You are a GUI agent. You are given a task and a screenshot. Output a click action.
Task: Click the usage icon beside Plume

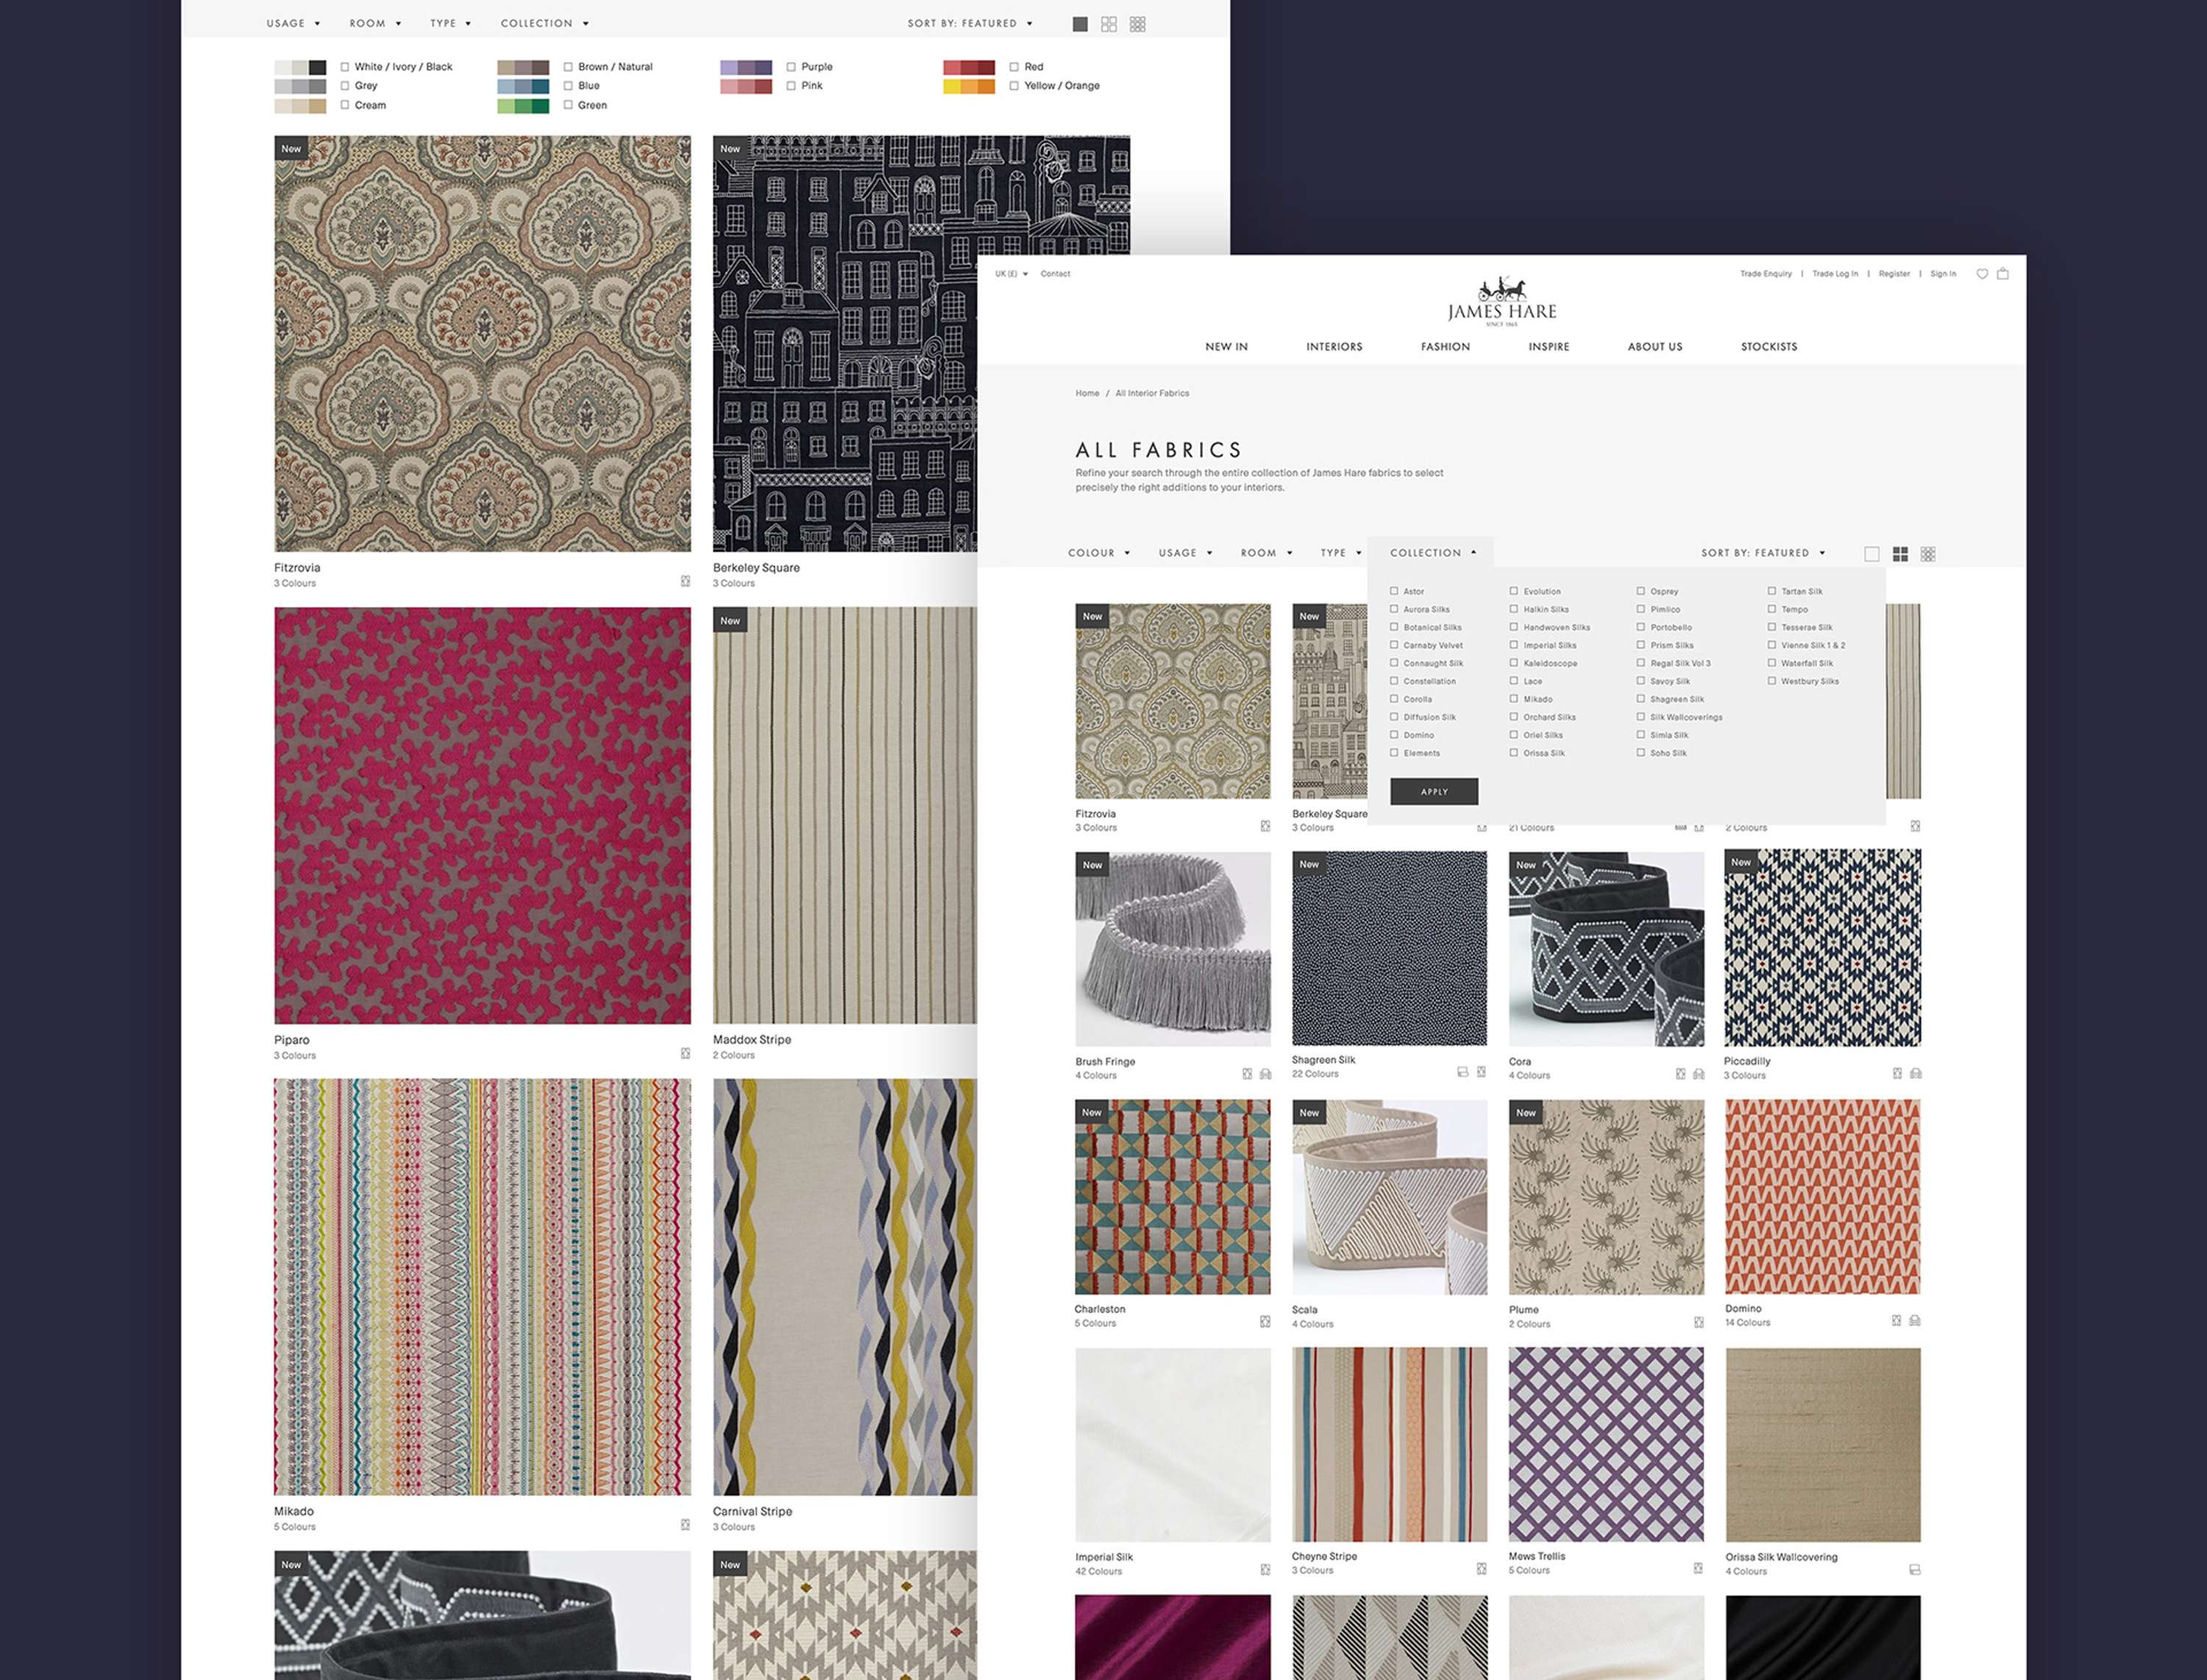point(1698,1322)
